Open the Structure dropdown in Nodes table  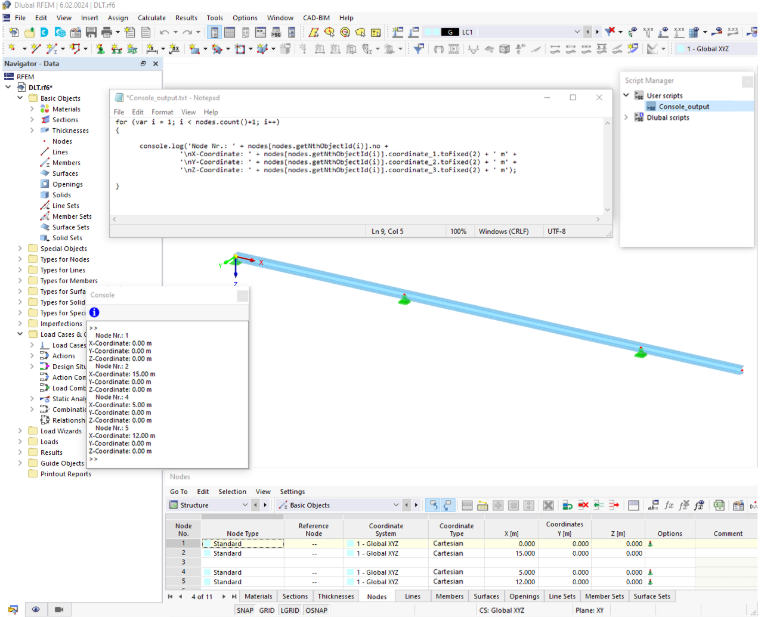tap(245, 505)
